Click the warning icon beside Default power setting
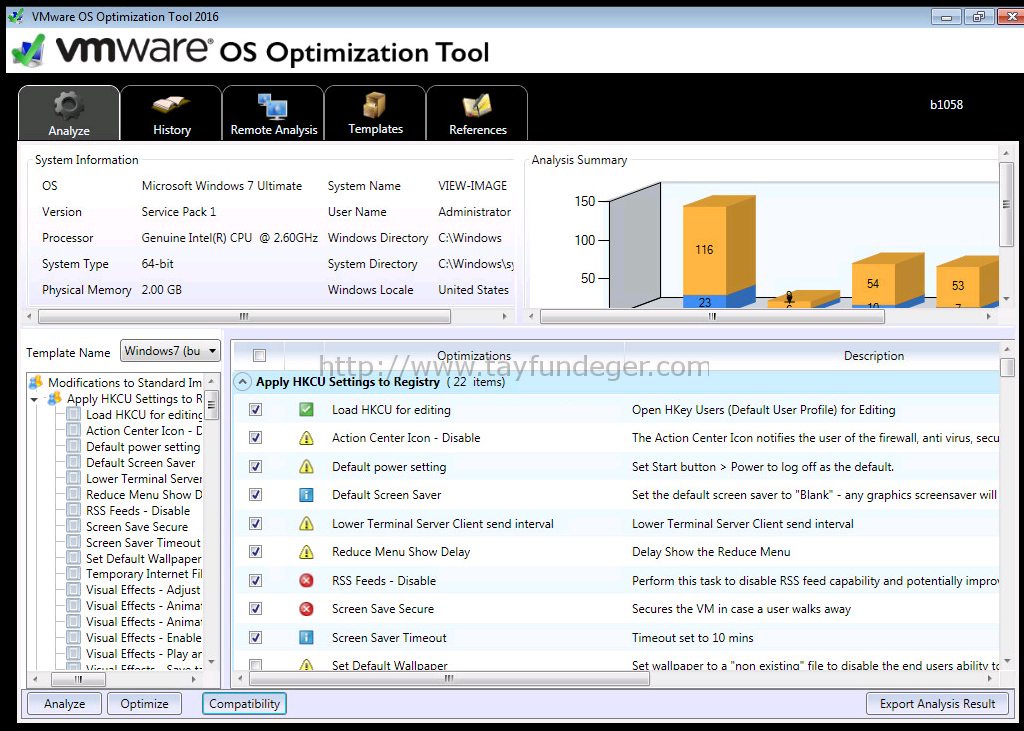1024x731 pixels. coord(306,466)
